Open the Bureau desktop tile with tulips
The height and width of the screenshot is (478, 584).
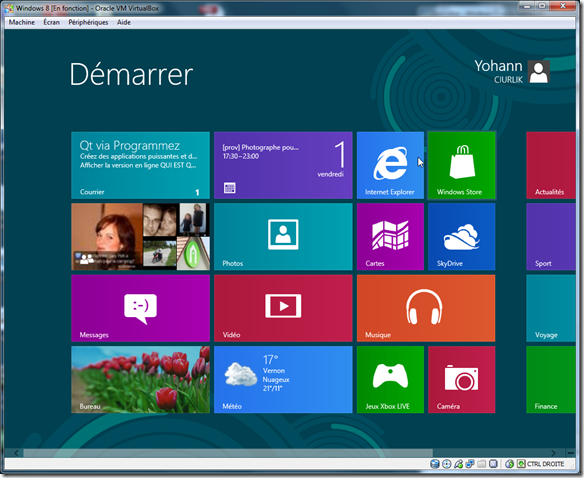point(140,380)
